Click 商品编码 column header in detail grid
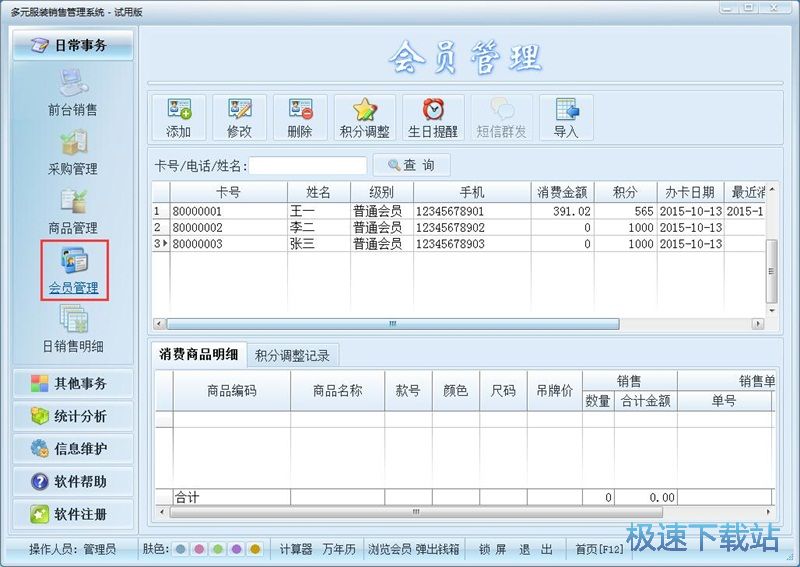Screen dimensions: 800x567 [232, 391]
